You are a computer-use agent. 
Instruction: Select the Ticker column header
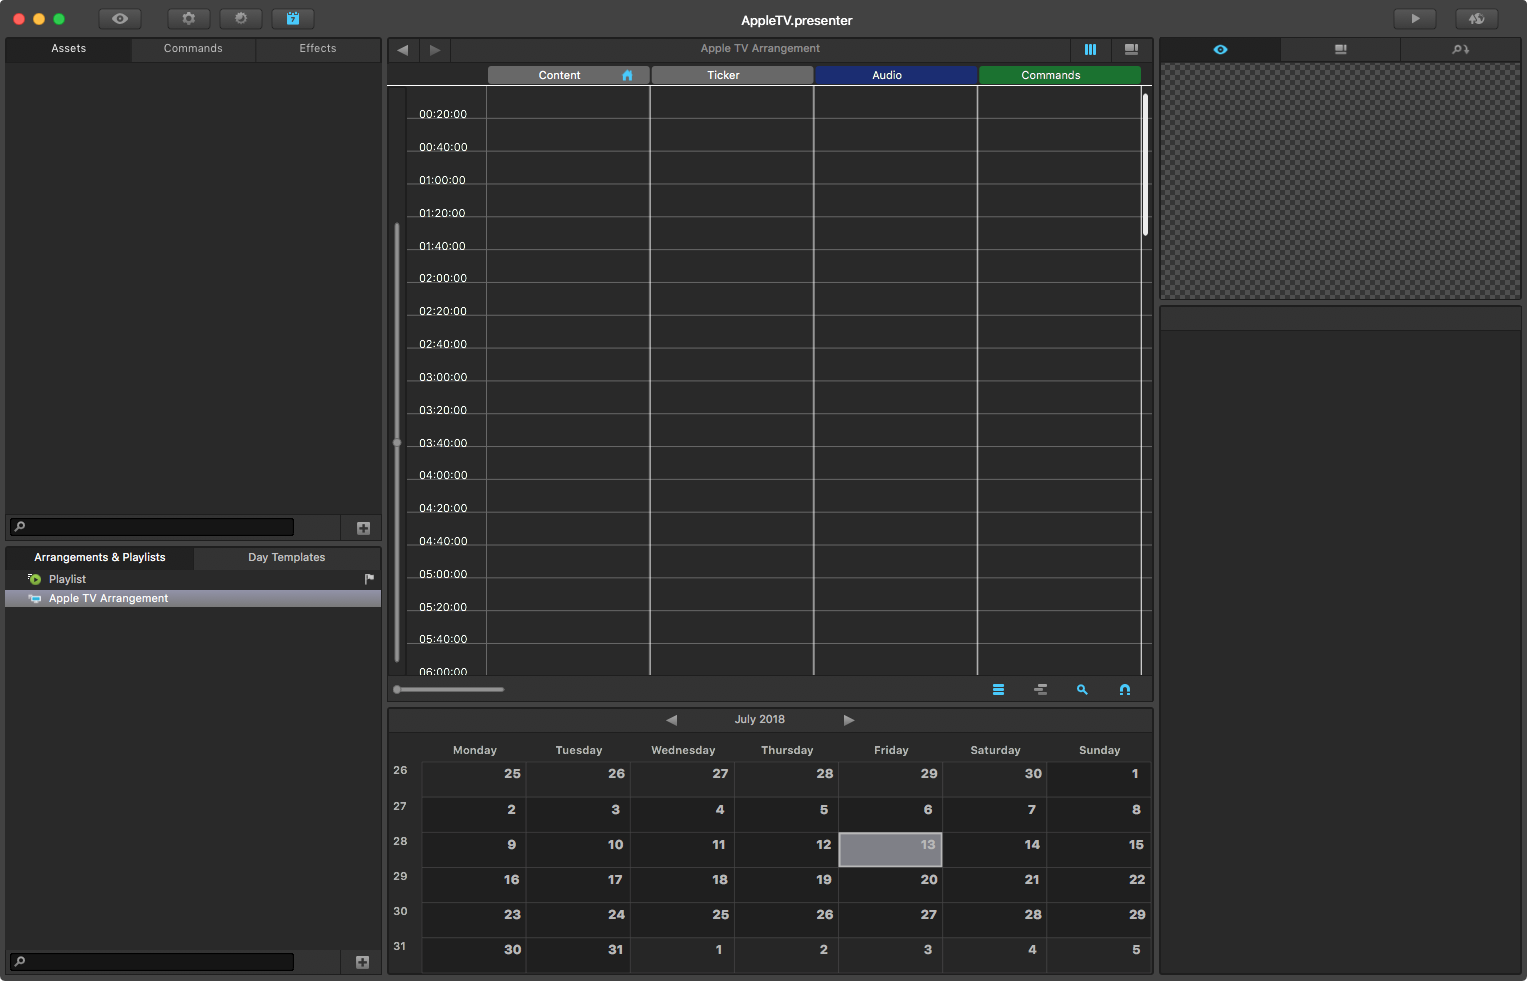pos(732,75)
